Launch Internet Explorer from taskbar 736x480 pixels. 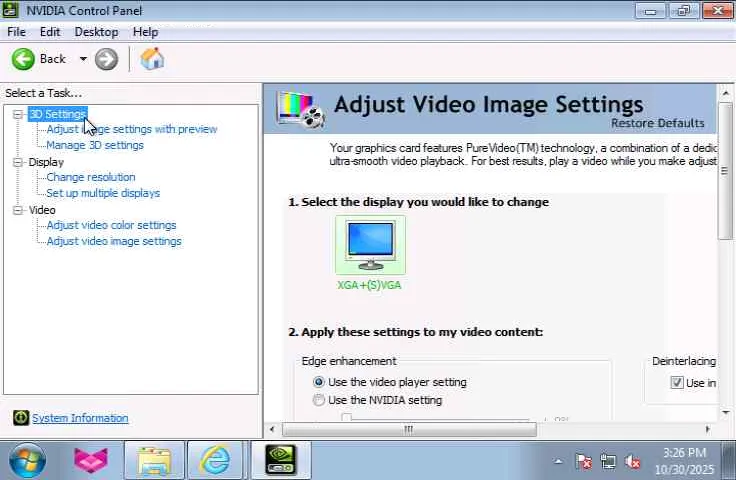pos(215,460)
